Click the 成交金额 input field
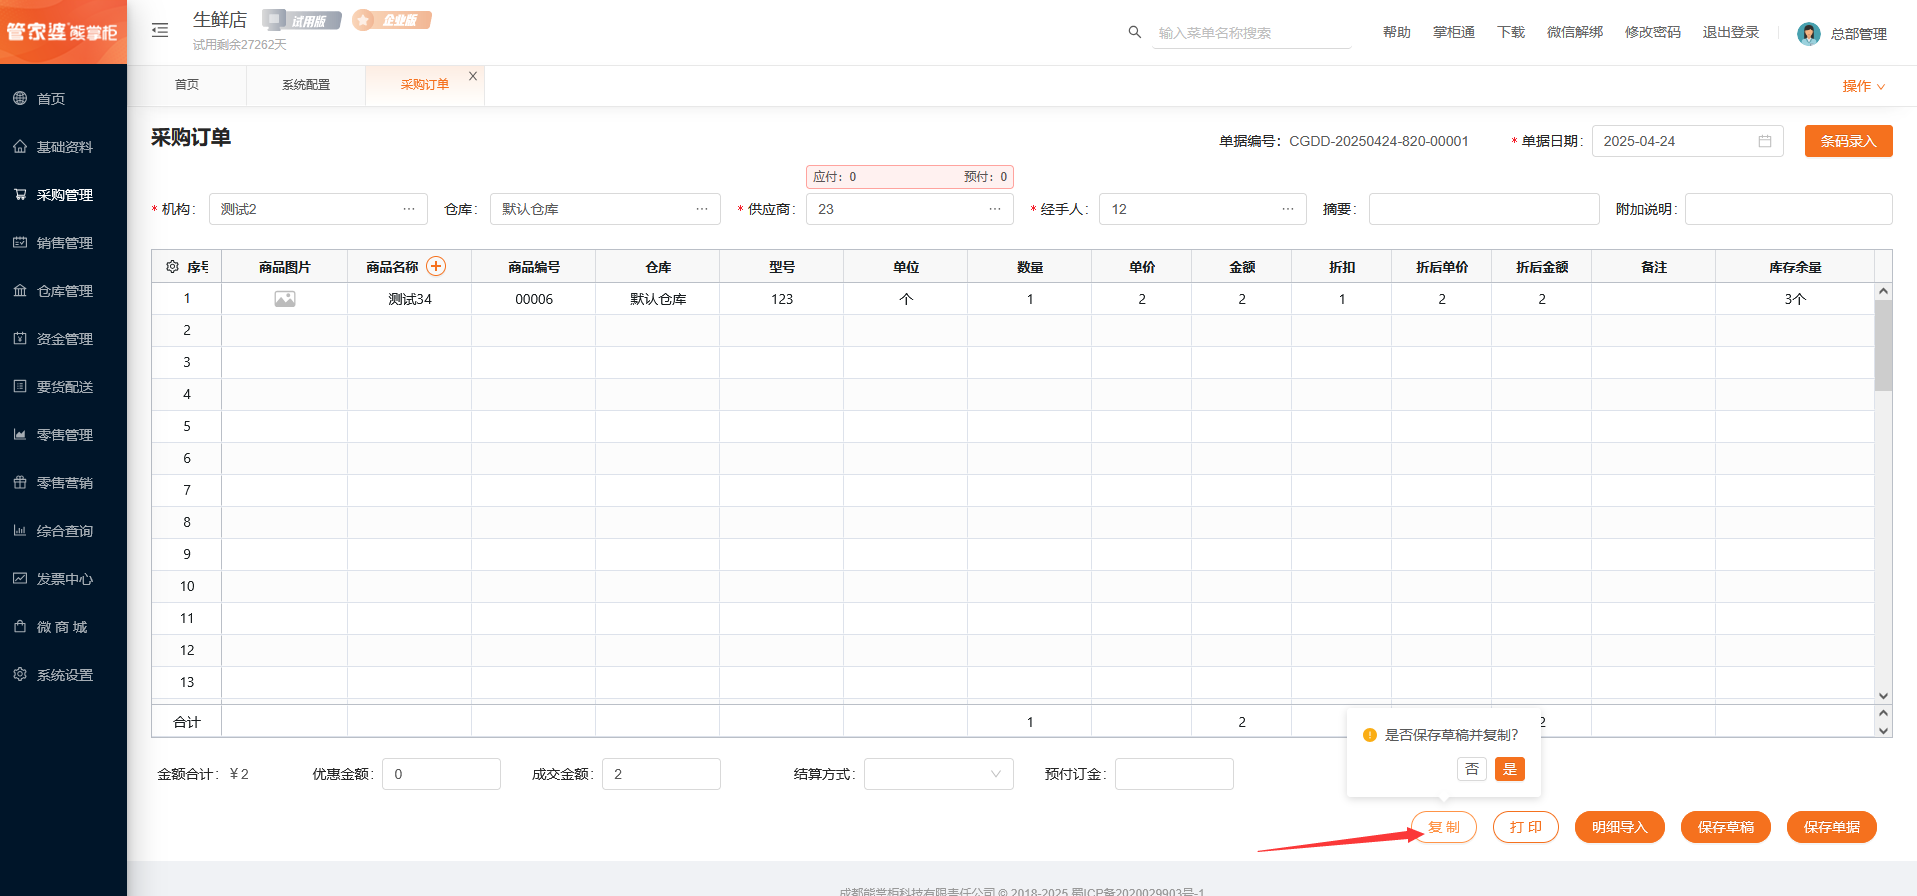 pos(661,774)
